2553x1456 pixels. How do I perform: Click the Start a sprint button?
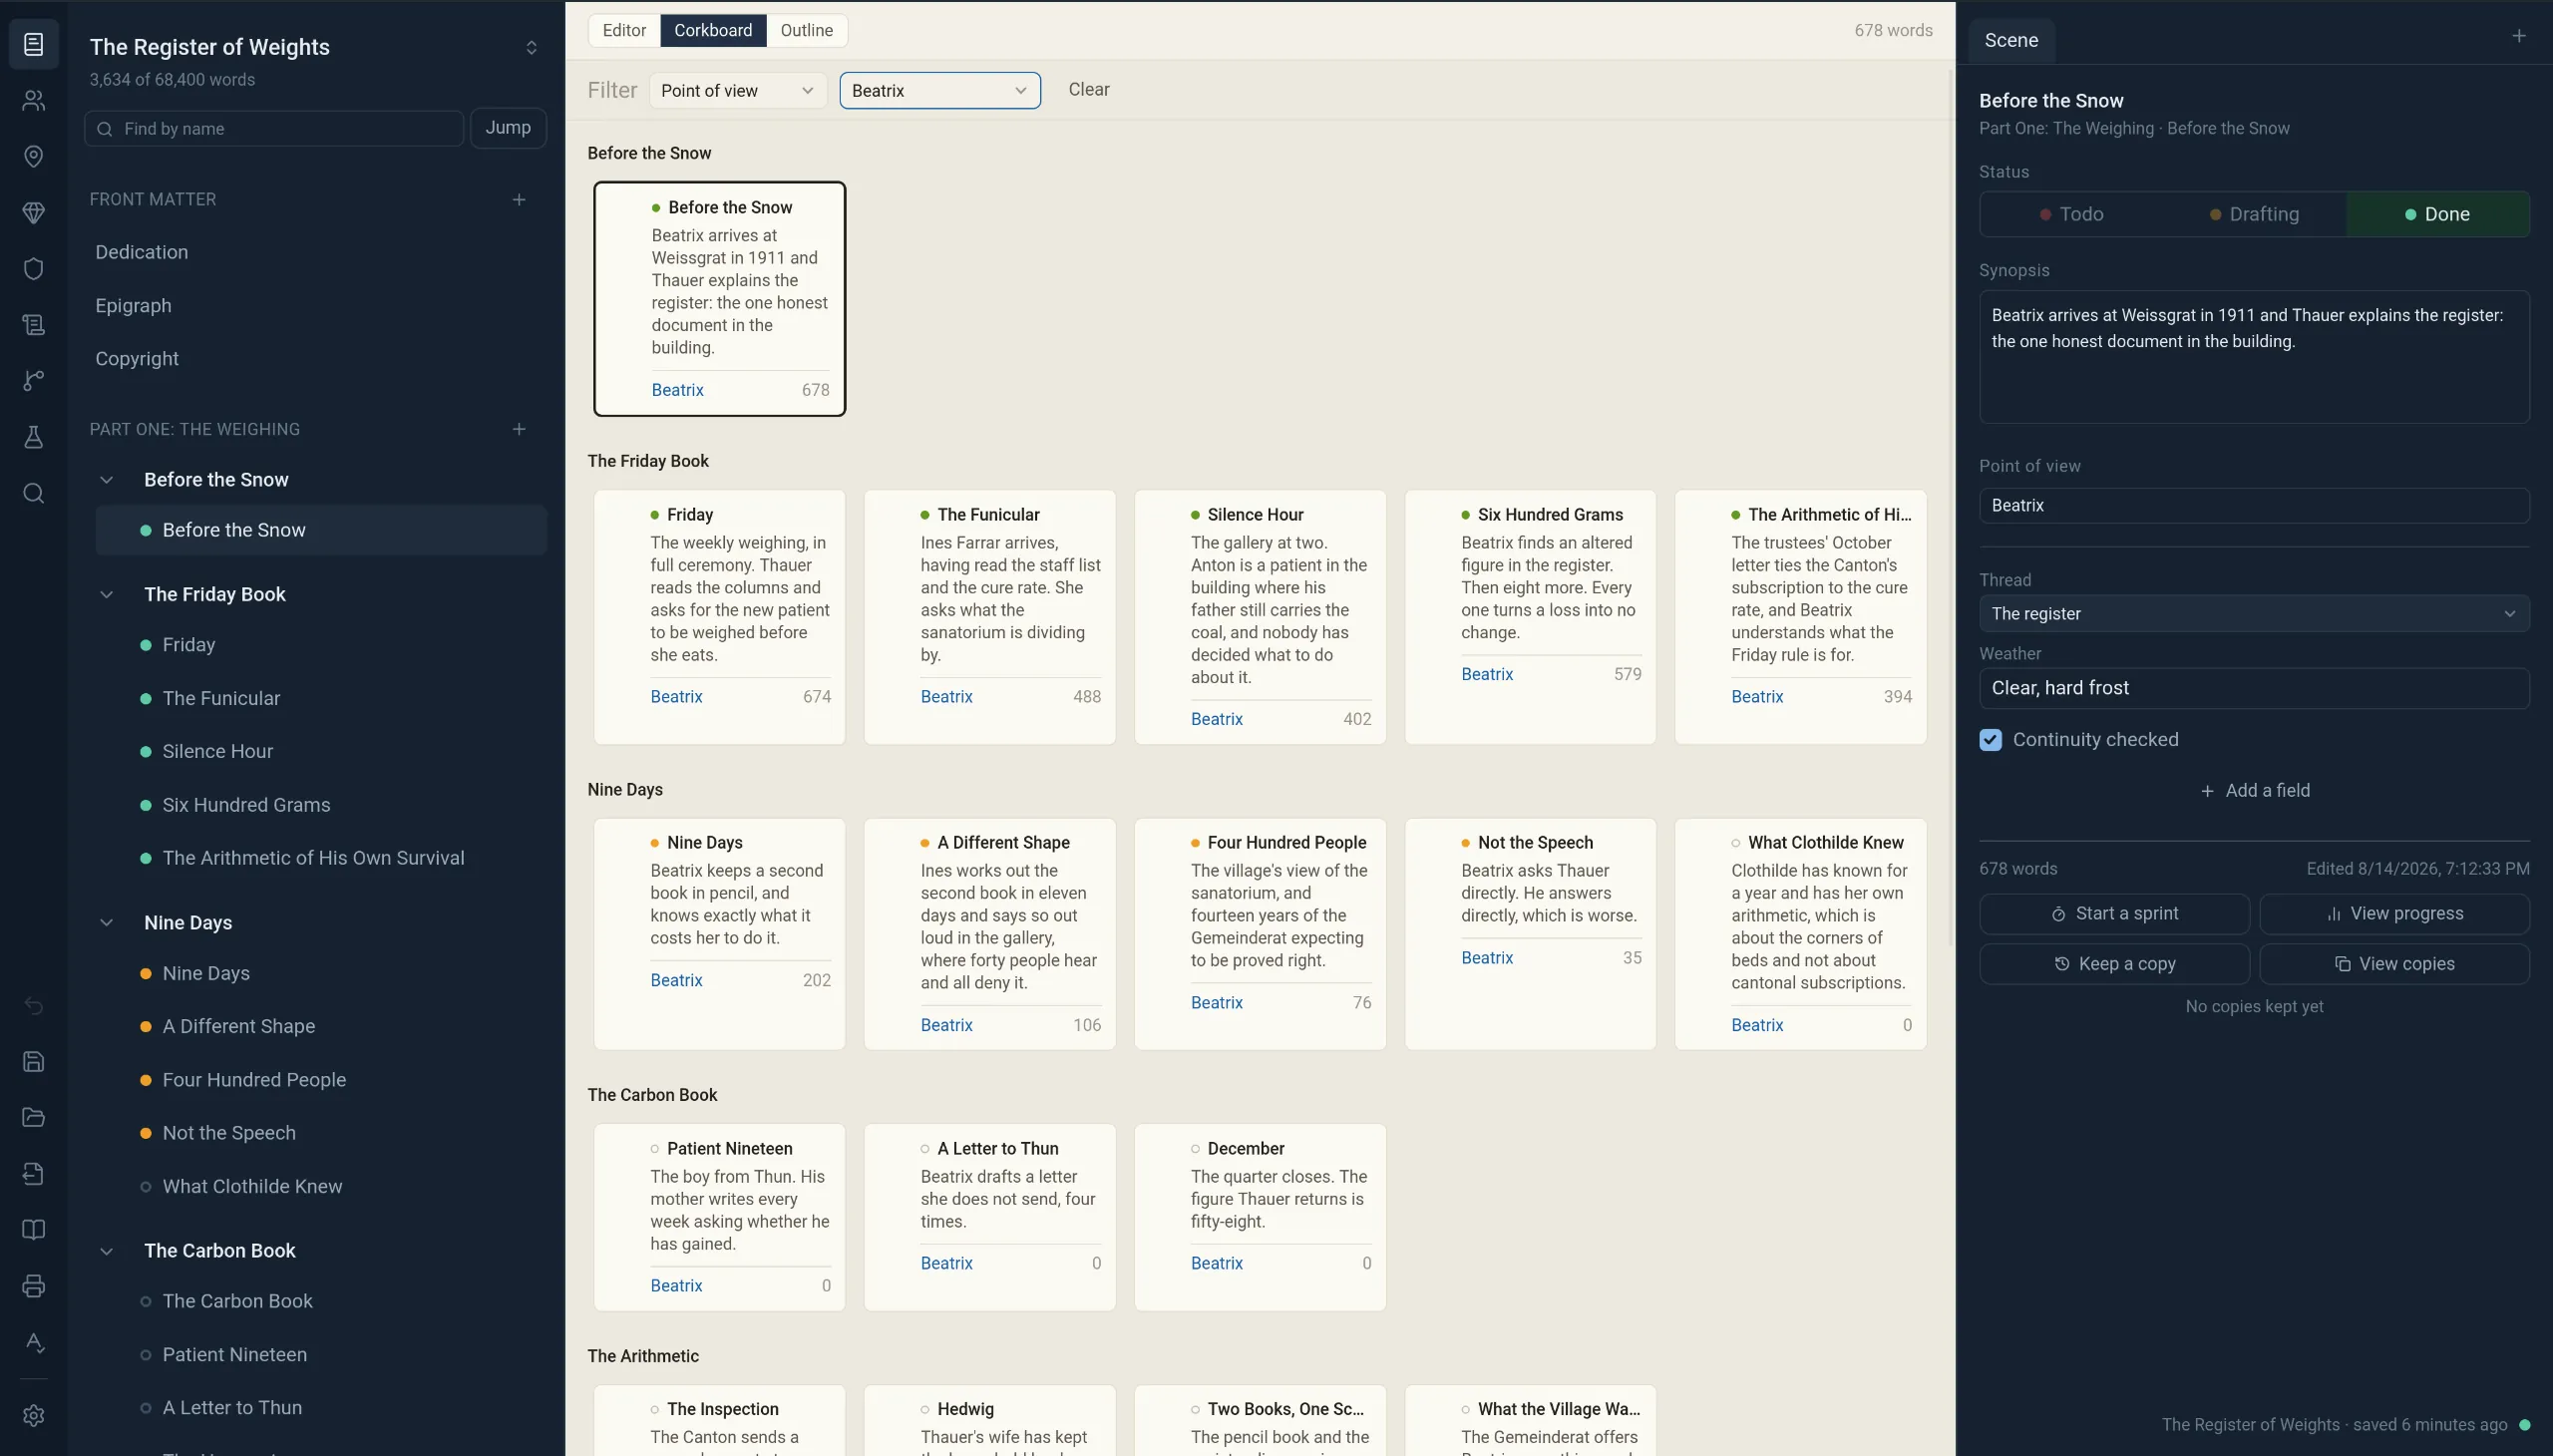(x=2114, y=914)
